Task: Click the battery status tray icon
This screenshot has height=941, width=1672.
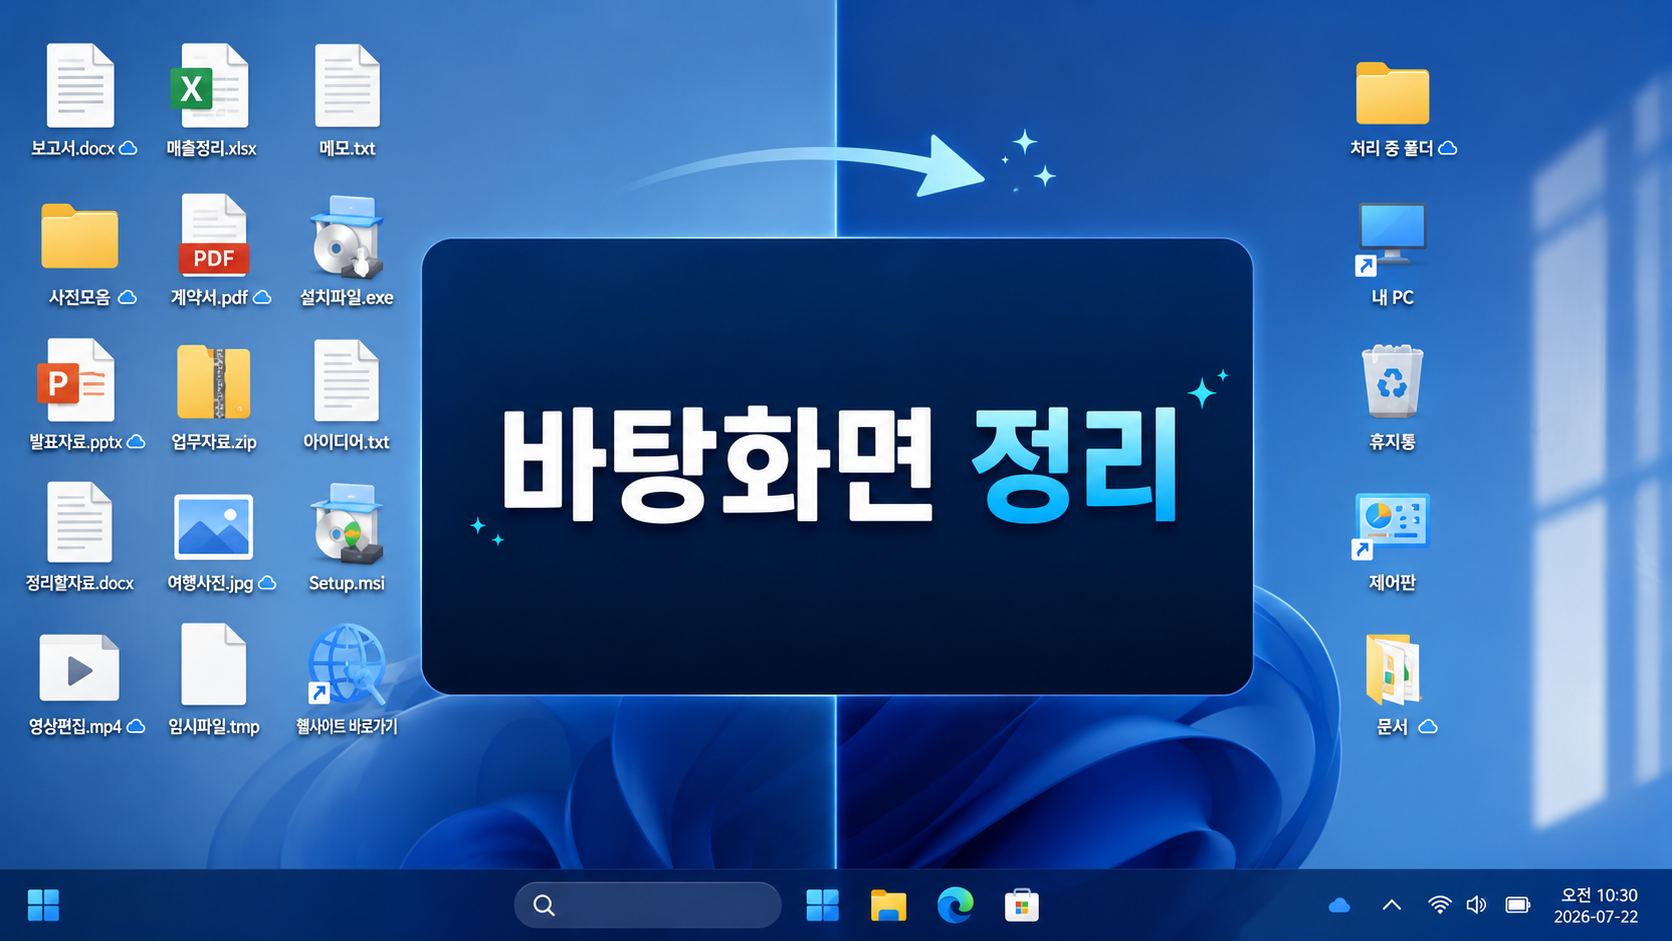Action: pos(1518,905)
